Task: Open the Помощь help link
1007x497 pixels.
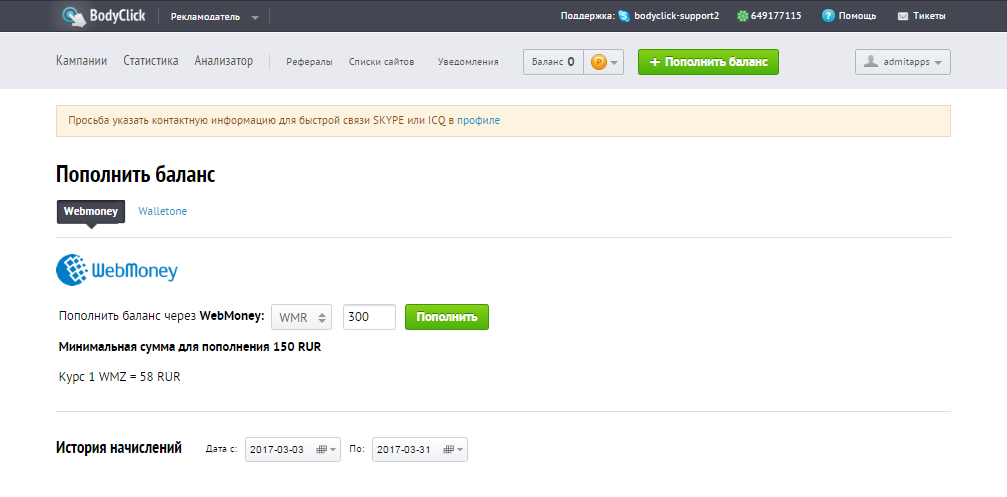Action: (857, 16)
